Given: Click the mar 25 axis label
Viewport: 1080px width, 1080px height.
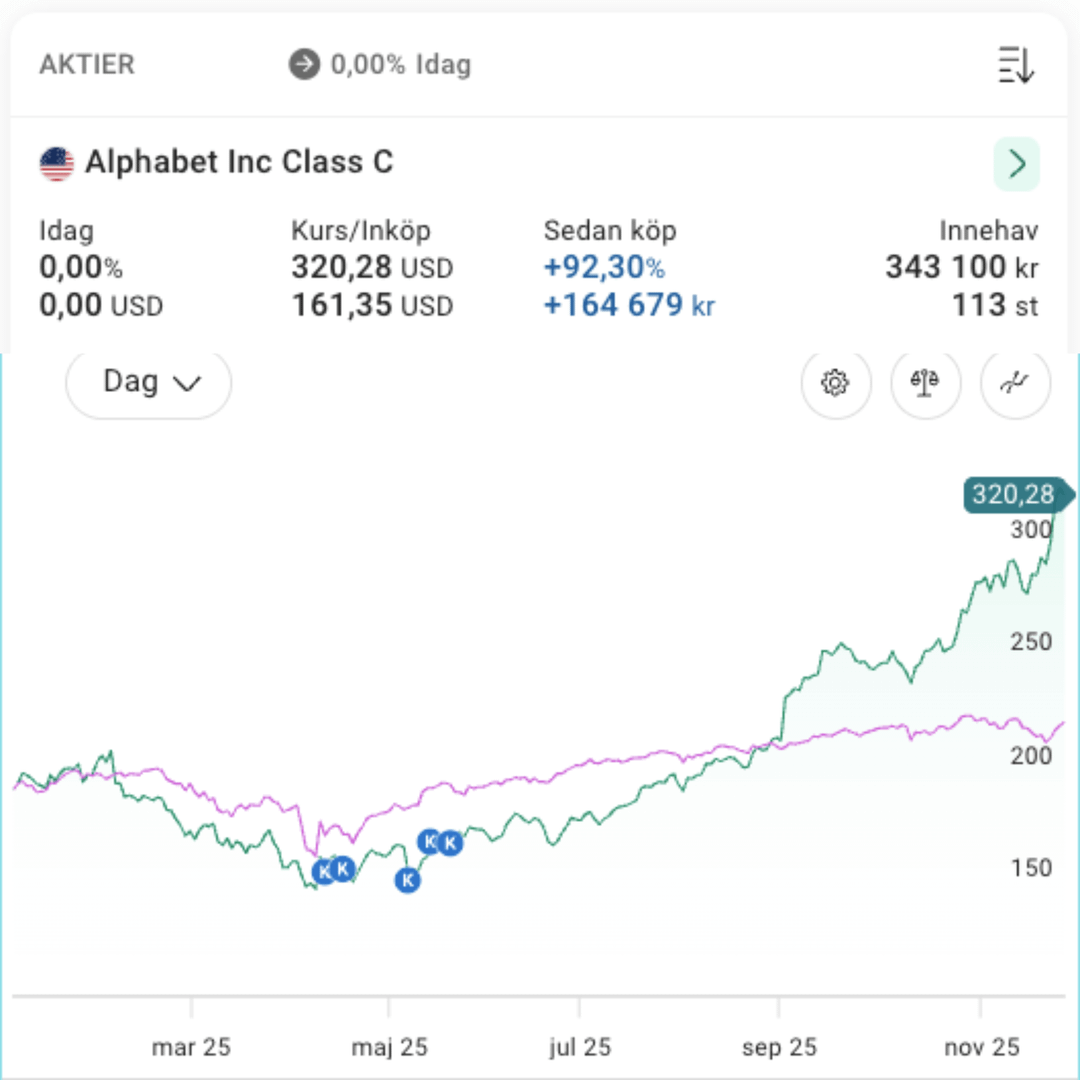Looking at the screenshot, I should click(x=191, y=1047).
